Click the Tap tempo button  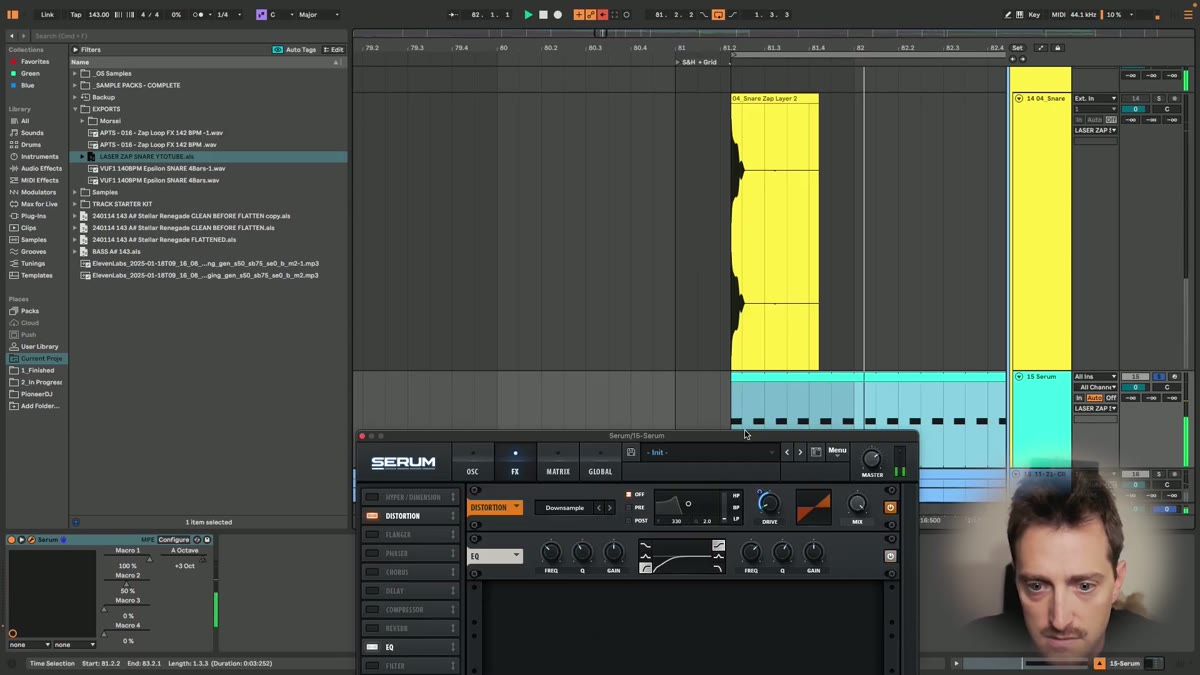coord(76,15)
